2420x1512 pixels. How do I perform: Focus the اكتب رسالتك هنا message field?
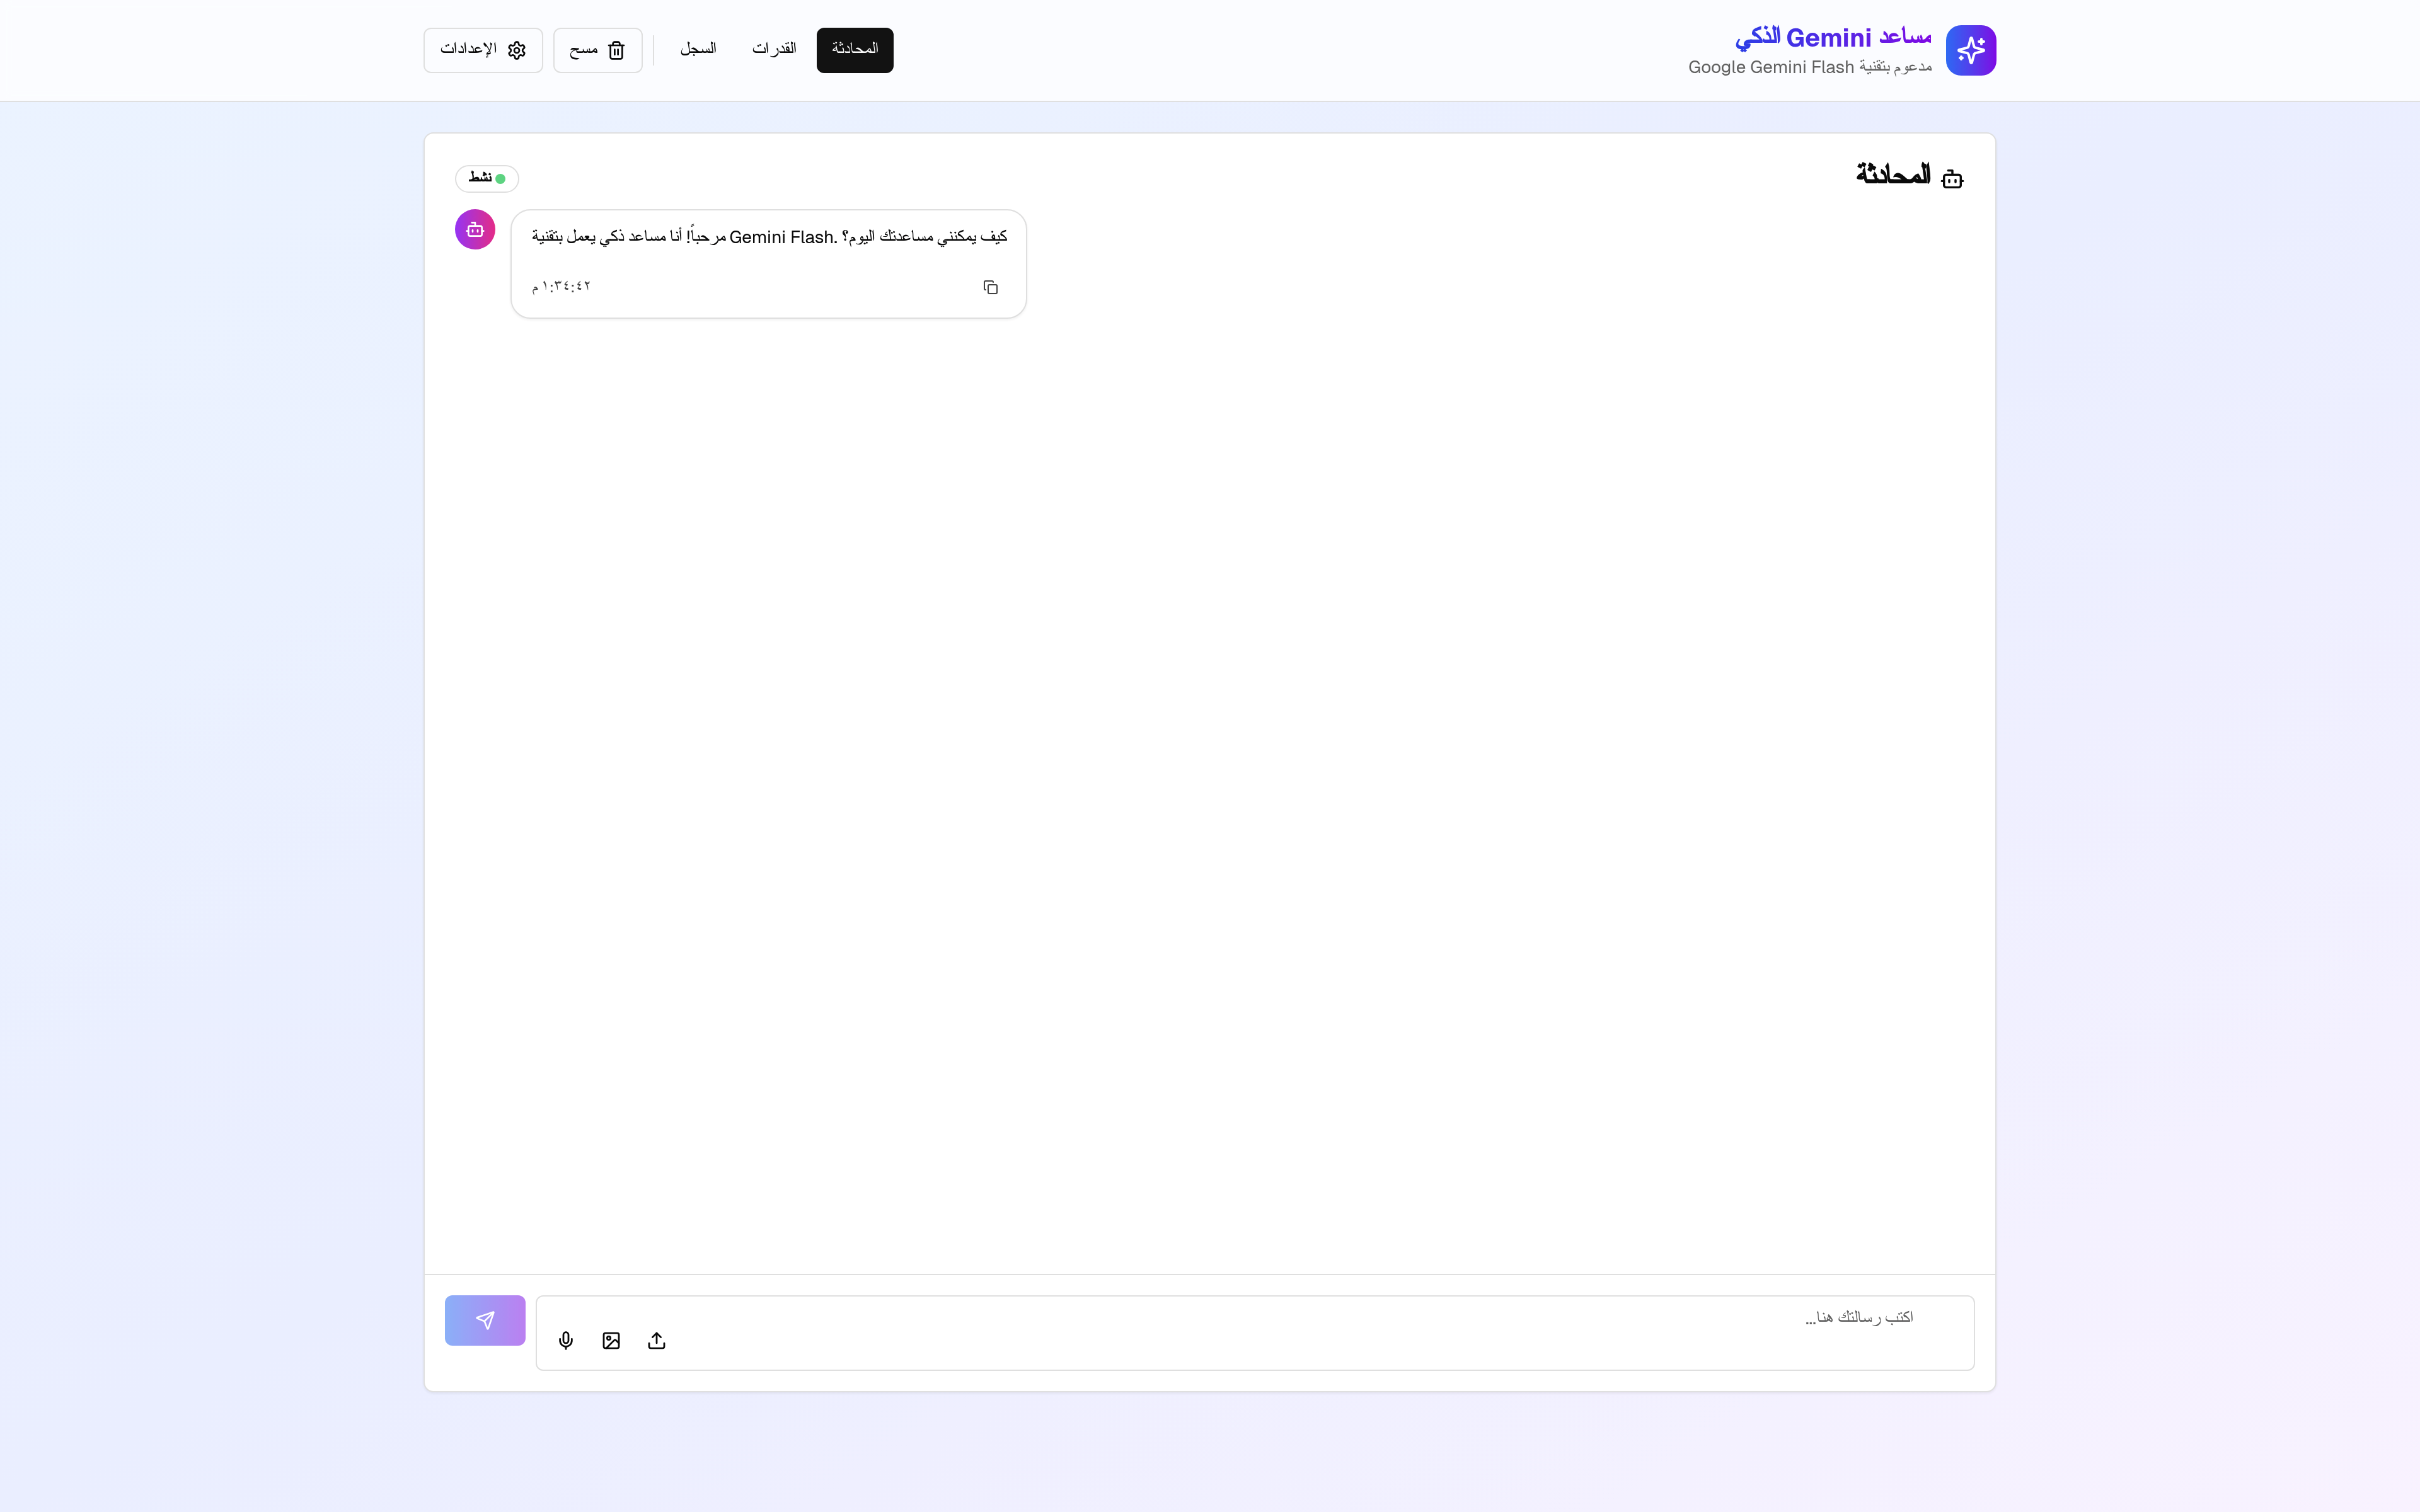coord(1300,1319)
